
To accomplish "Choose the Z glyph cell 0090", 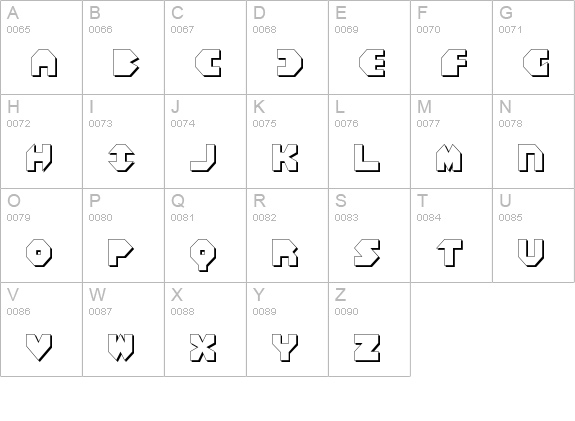I will (369, 329).
